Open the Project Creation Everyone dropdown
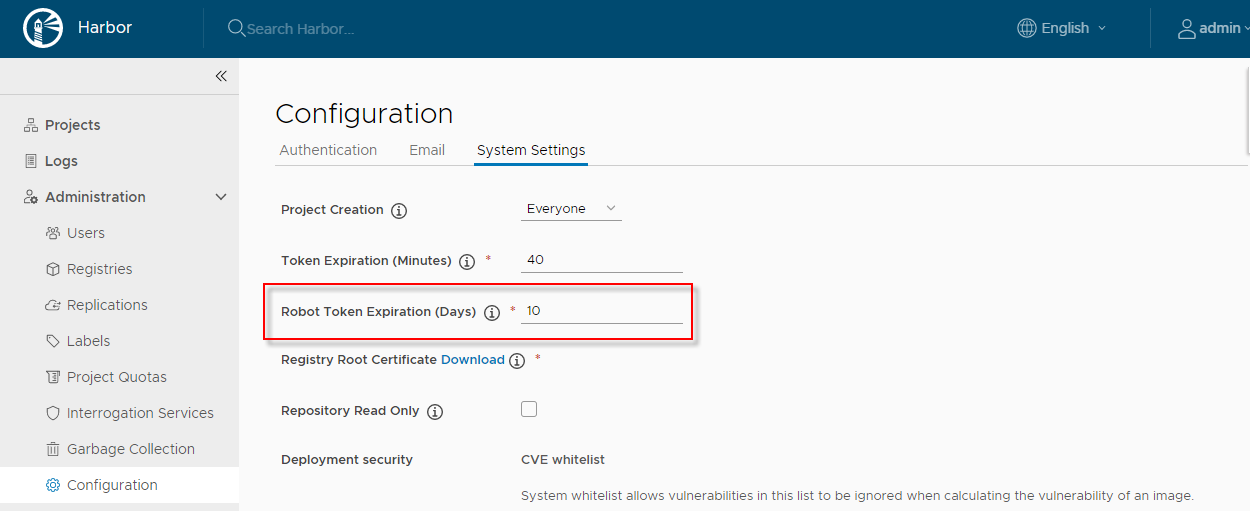The width and height of the screenshot is (1250, 511). coord(571,209)
